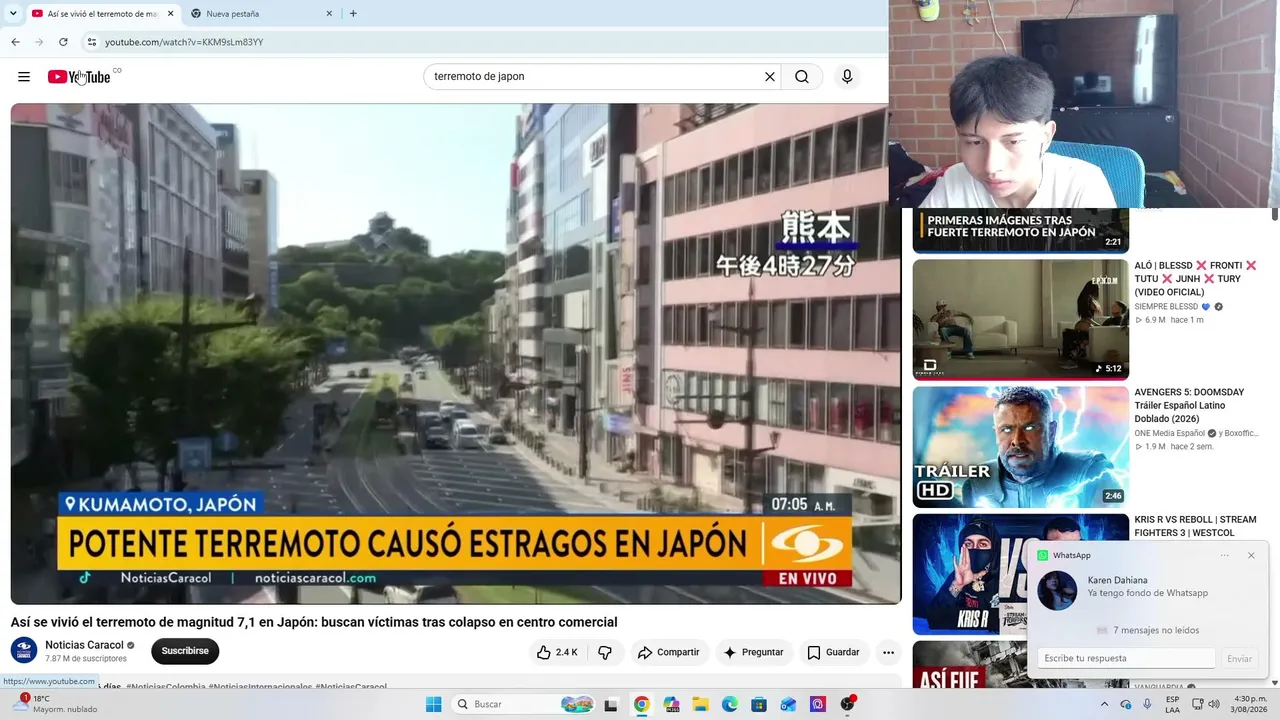Open Primeras imágenes tras terremoto thumbnail
The image size is (1280, 720).
click(1020, 230)
